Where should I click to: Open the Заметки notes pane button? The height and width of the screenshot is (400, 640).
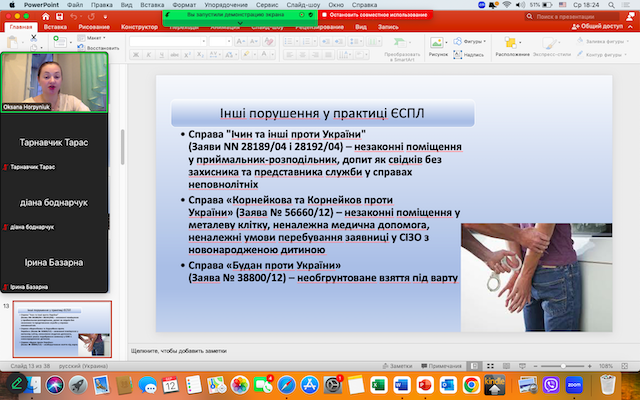pos(397,366)
